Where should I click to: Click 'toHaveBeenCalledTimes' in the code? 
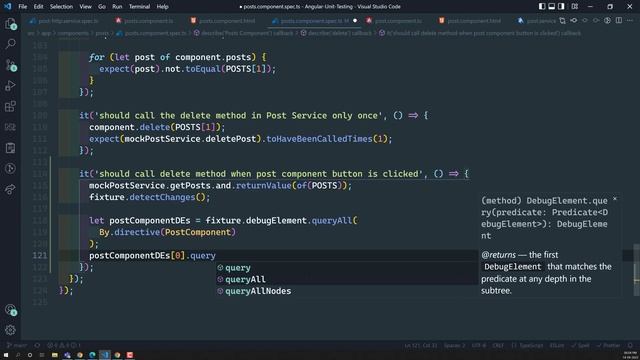319,139
